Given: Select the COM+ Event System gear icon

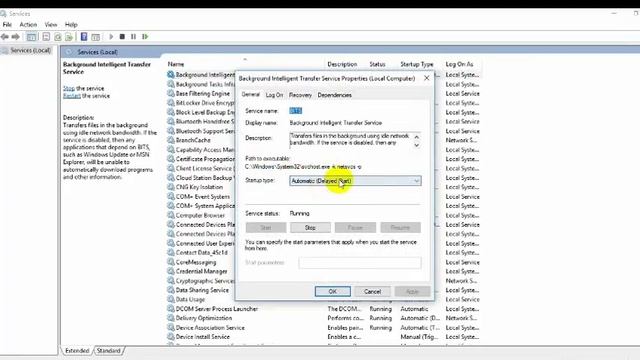Looking at the screenshot, I should coord(171,196).
